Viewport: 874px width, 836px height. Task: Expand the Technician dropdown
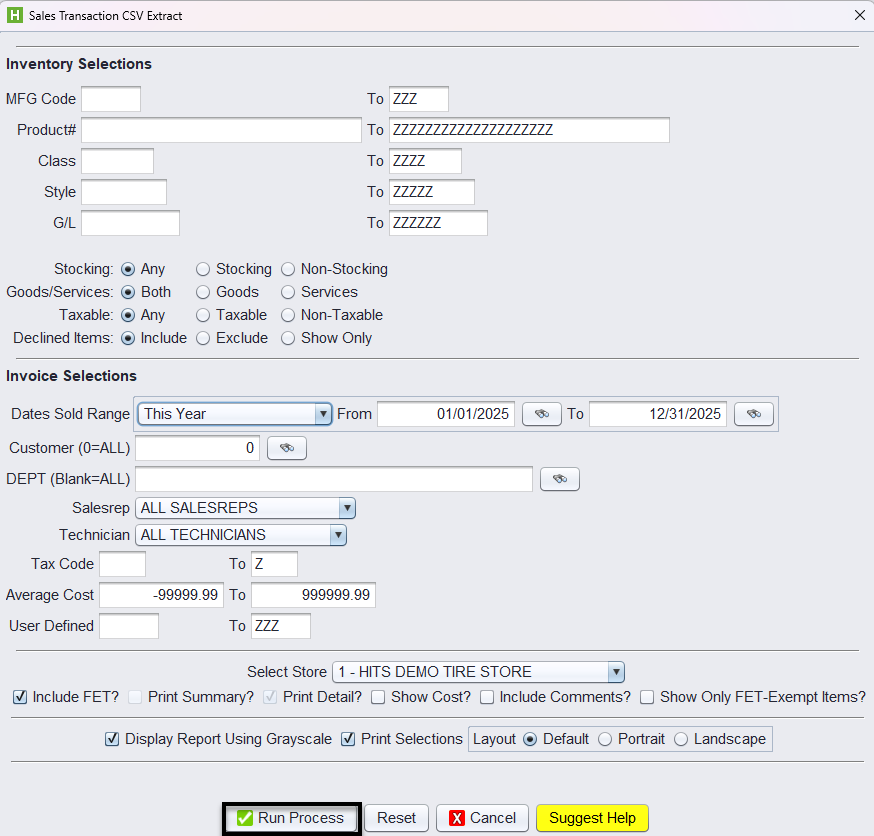tap(338, 535)
